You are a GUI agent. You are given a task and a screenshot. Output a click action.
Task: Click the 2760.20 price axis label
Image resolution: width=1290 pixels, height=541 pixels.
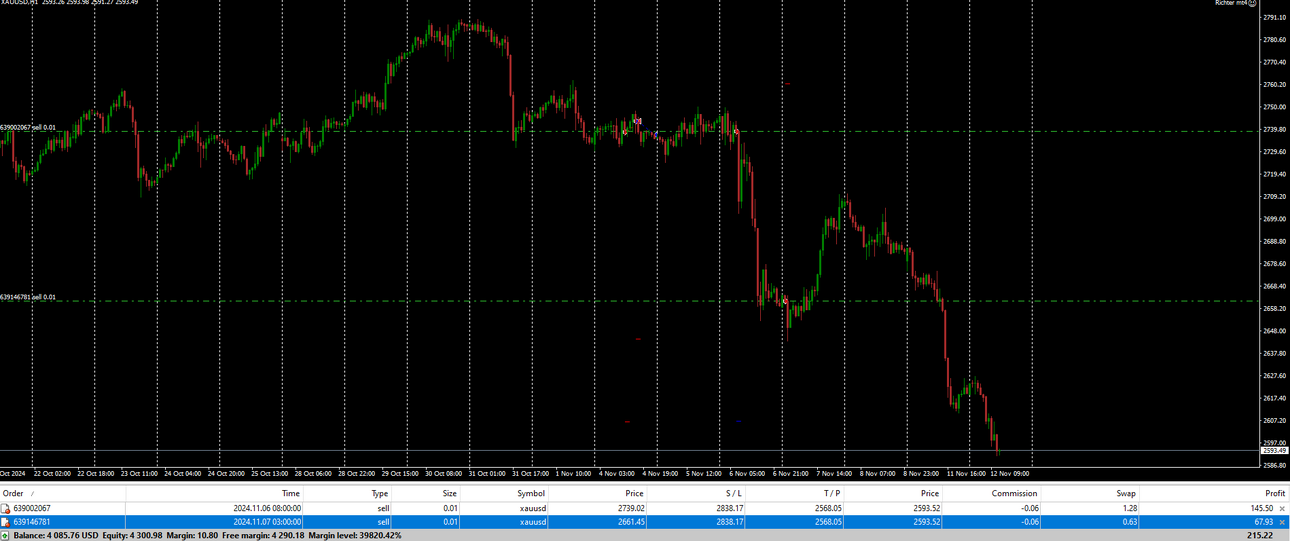1274,85
